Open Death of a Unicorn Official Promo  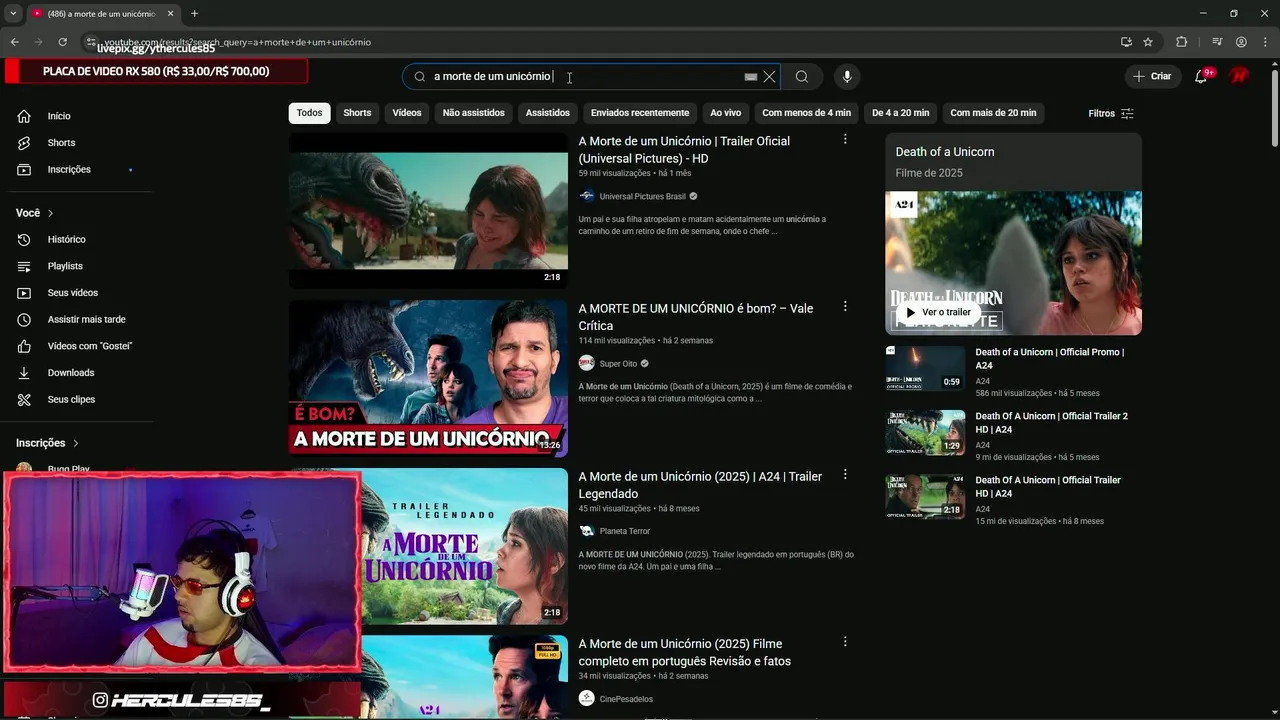pos(1050,359)
